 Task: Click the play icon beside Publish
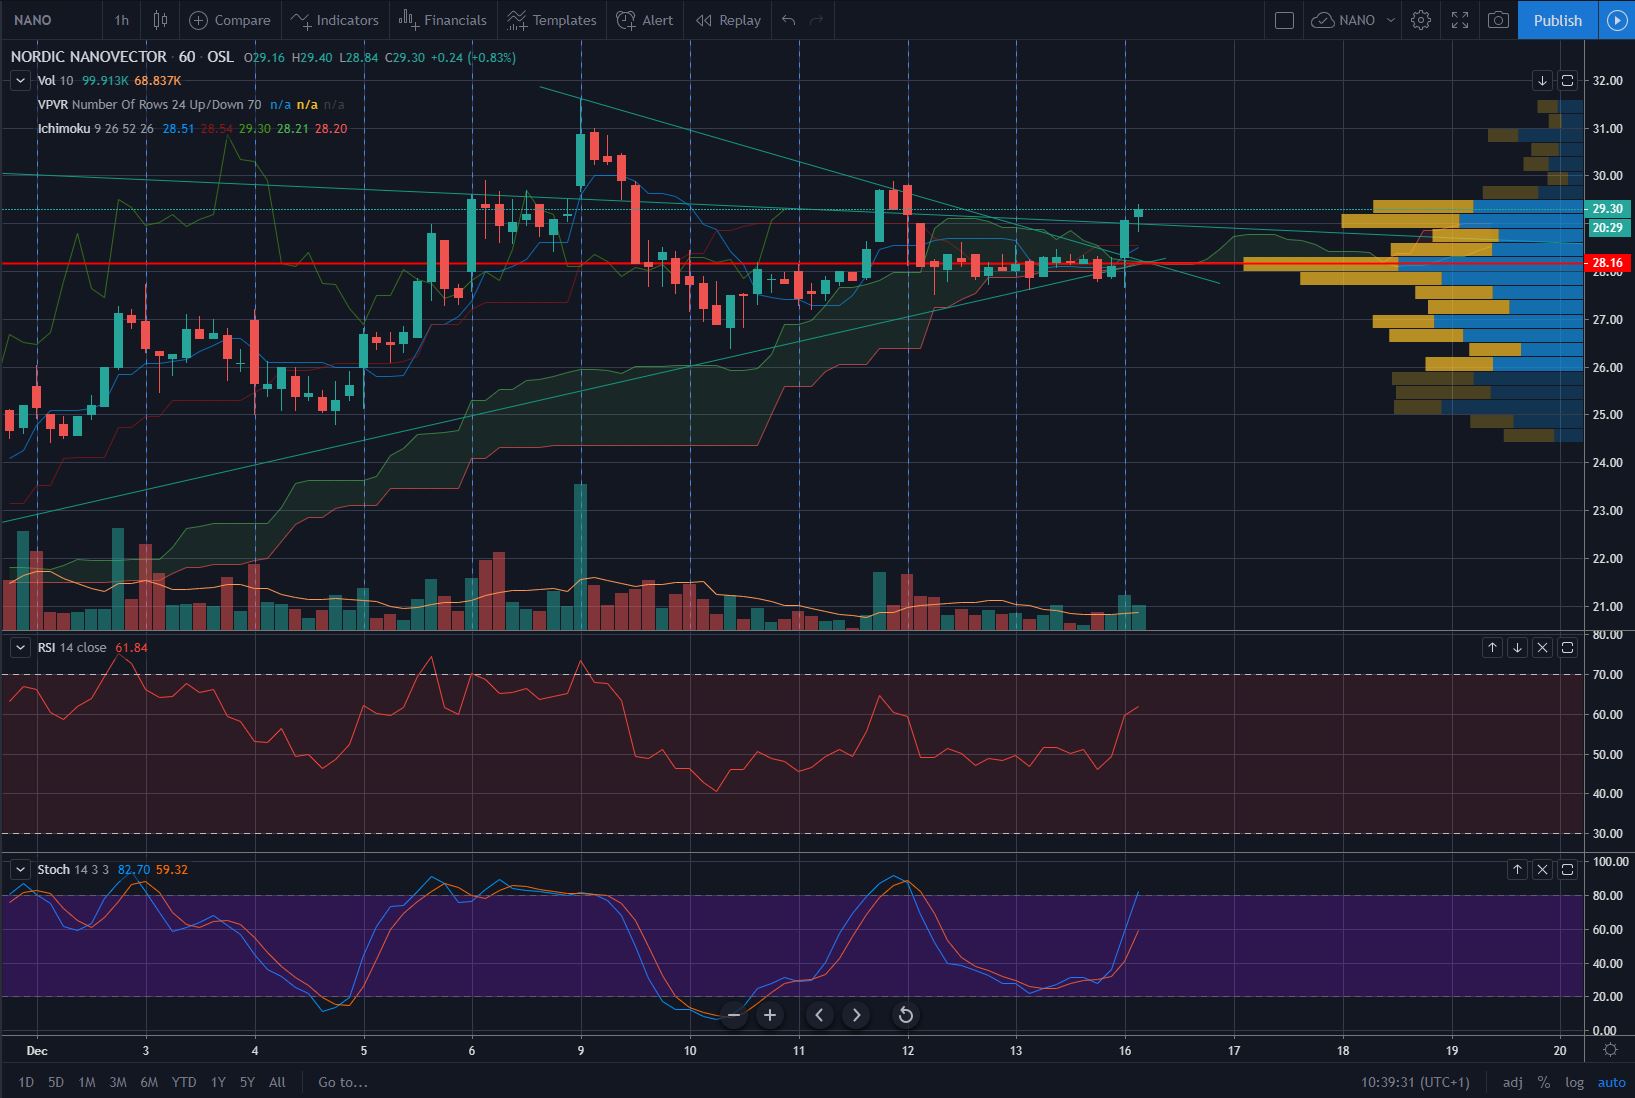click(x=1617, y=20)
